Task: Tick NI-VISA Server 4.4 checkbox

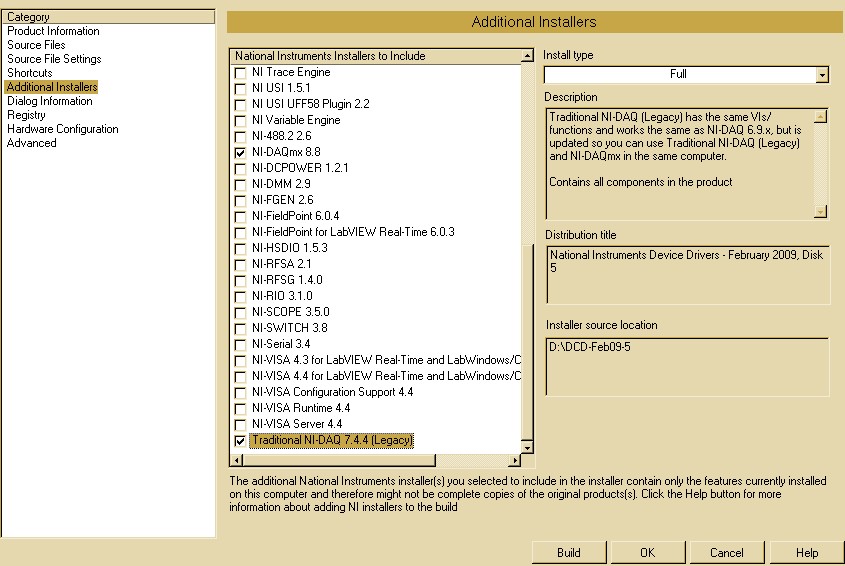Action: (240, 424)
